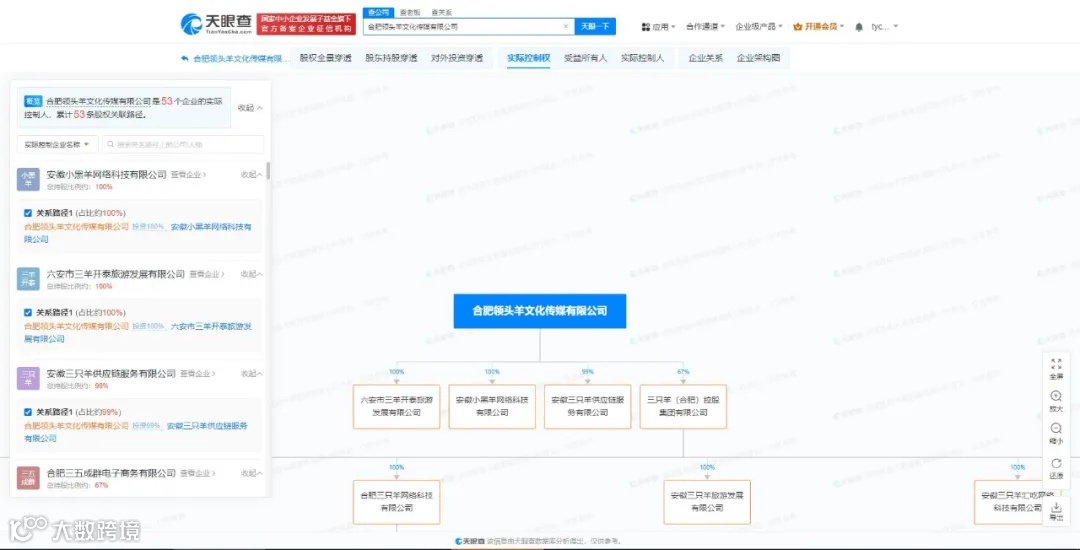Open the tyc user account dropdown
Screen dimensions: 1080x550
click(x=884, y=27)
